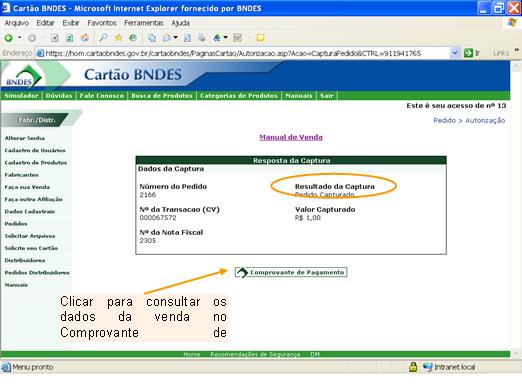
Task: Click Sair to log out
Action: [x=327, y=96]
